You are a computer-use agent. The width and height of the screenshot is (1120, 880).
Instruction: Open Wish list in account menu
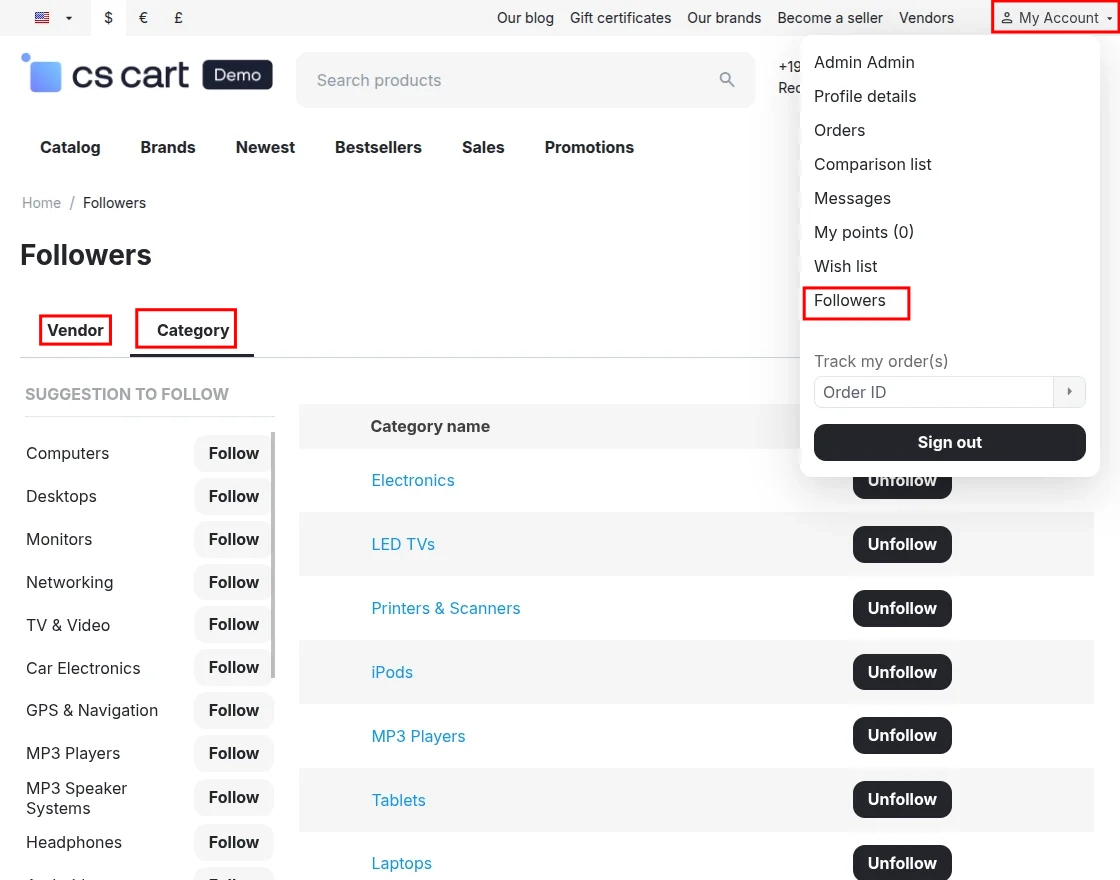pos(845,266)
